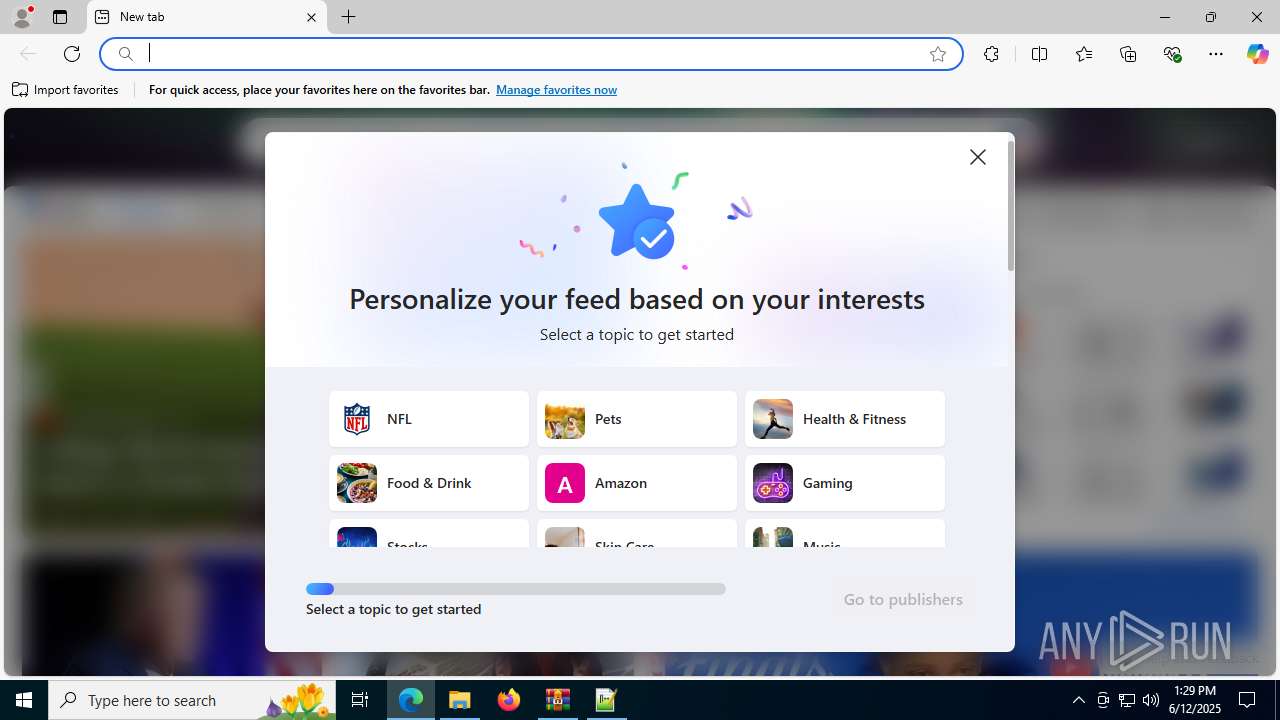Close the New tab tab

(x=311, y=17)
